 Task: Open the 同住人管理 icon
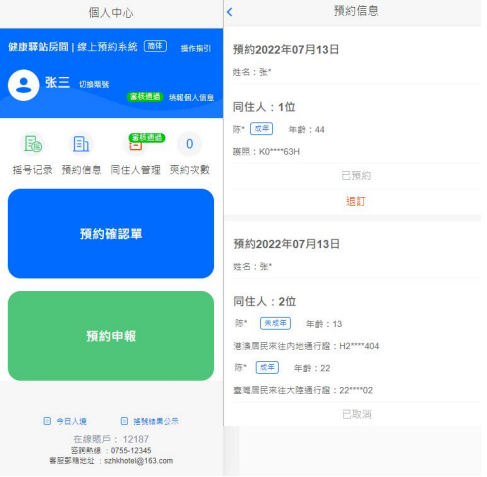pyautogui.click(x=136, y=144)
